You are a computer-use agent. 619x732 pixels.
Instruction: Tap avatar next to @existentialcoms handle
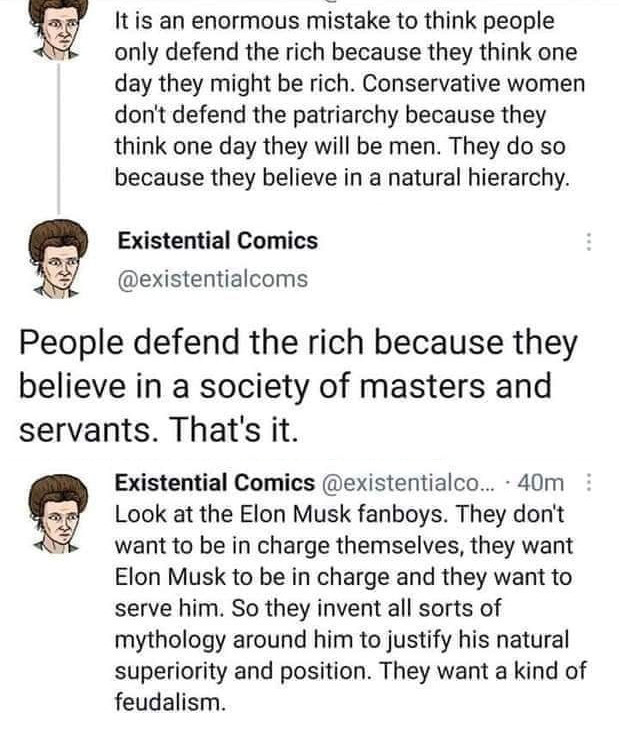click(58, 259)
